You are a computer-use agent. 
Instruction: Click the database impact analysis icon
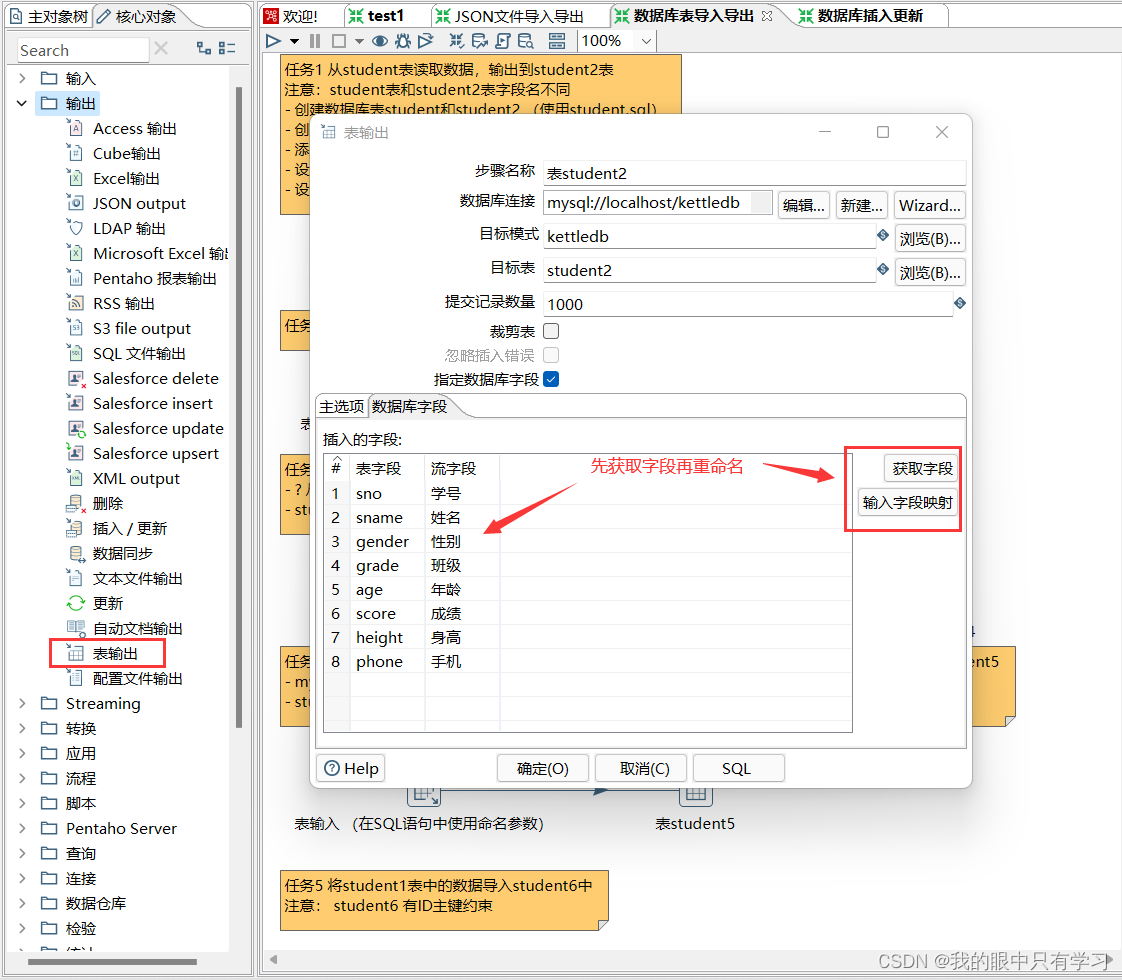(479, 41)
